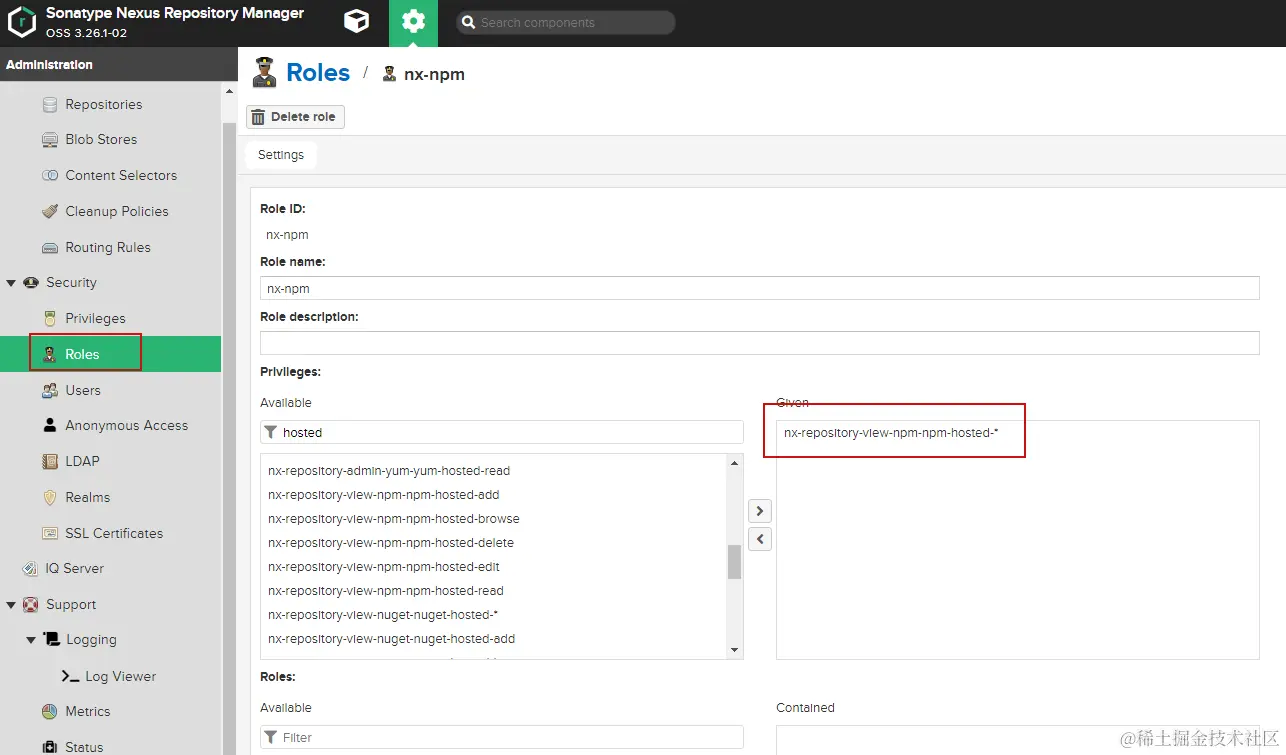Viewport: 1286px width, 755px height.
Task: Collapse the Logging tree node
Action: [31, 640]
